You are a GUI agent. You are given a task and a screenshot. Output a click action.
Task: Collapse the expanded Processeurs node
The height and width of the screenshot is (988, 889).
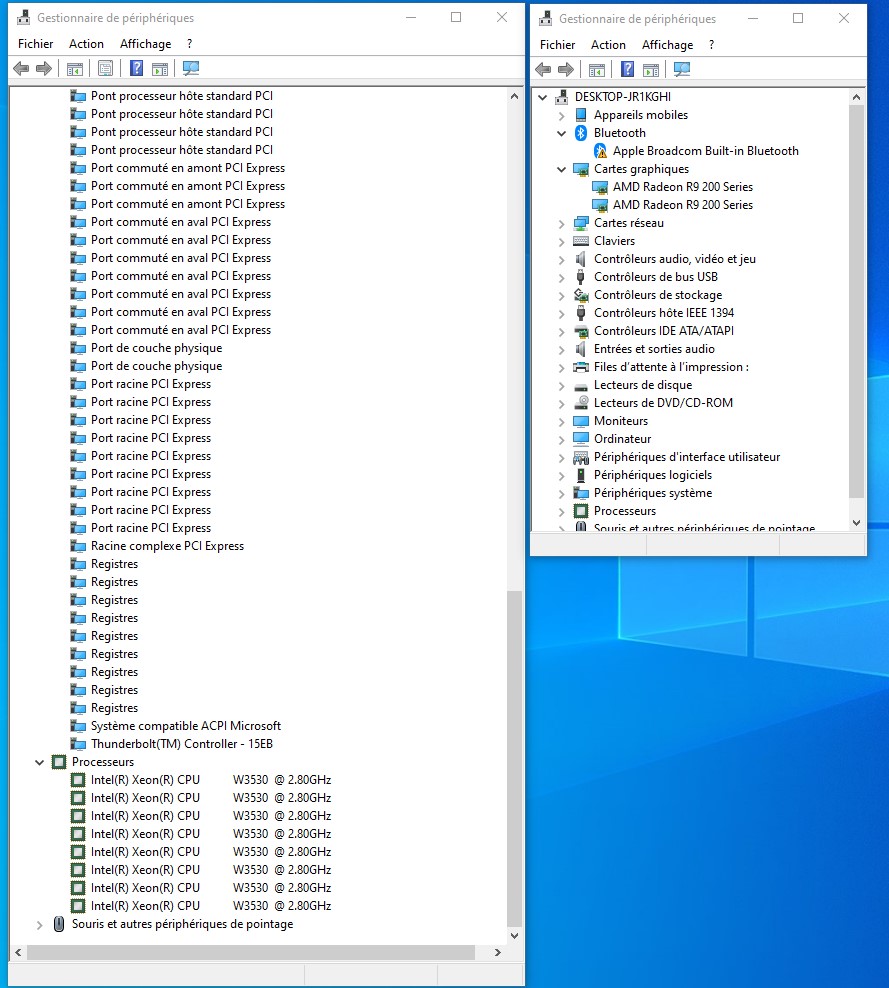coord(40,762)
